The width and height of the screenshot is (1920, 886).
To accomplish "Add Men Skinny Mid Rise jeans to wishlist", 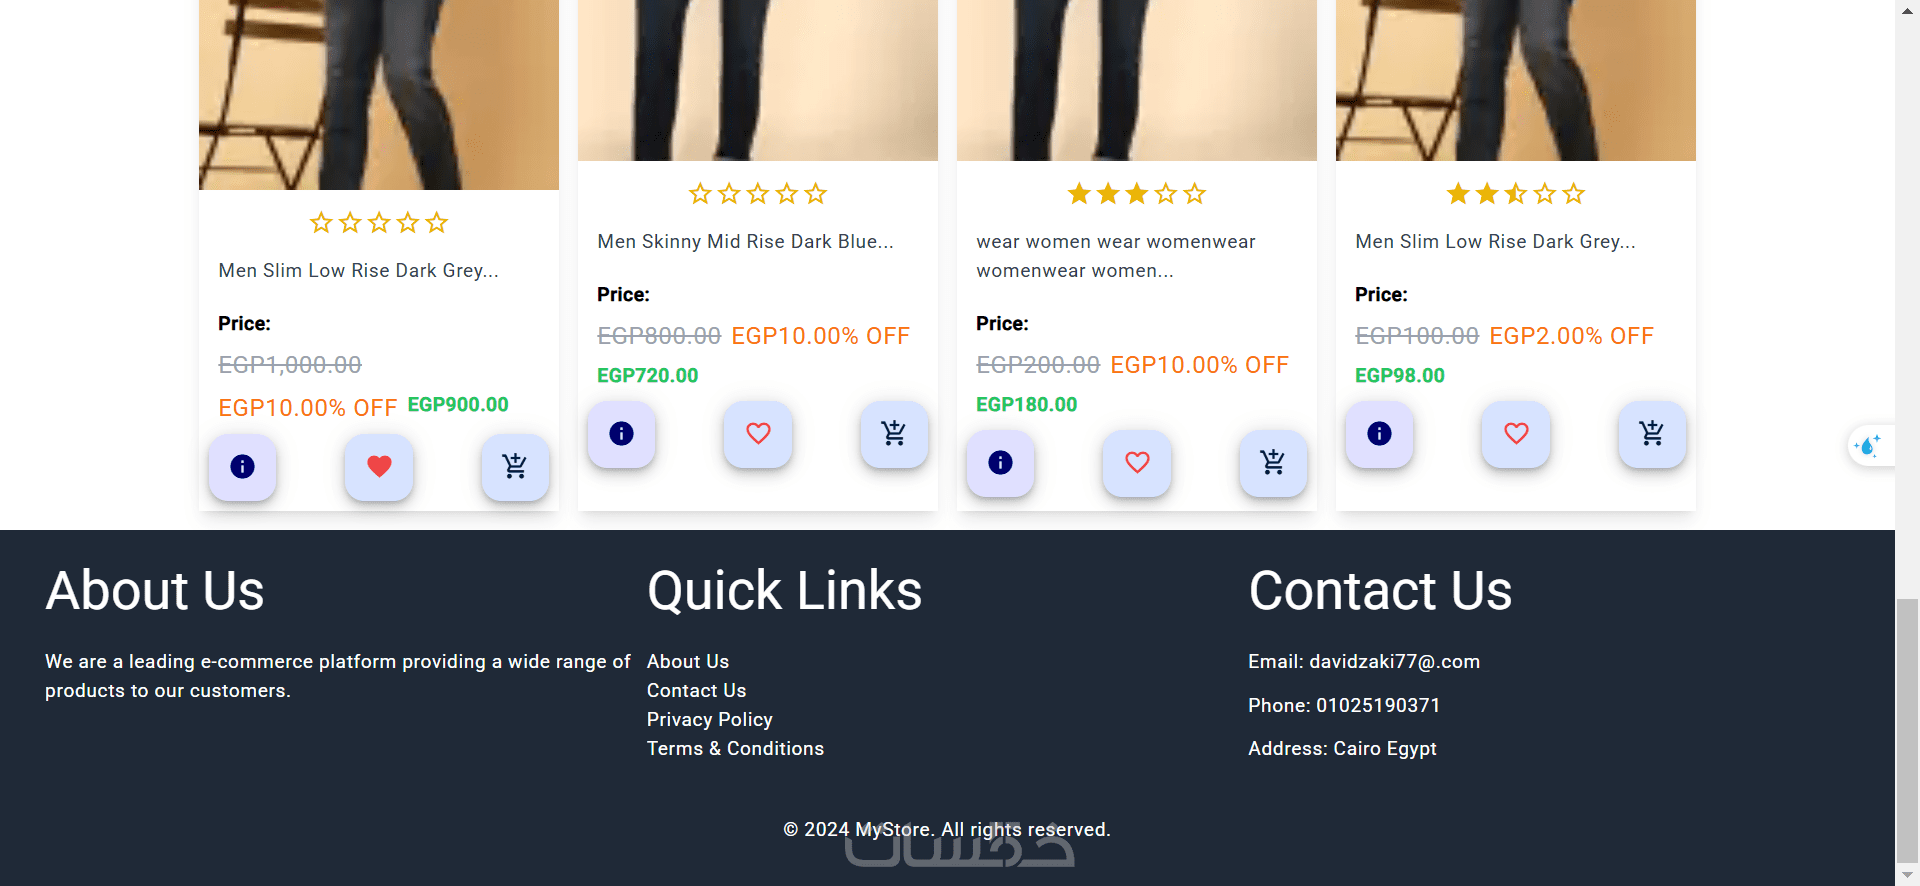I will tap(758, 434).
